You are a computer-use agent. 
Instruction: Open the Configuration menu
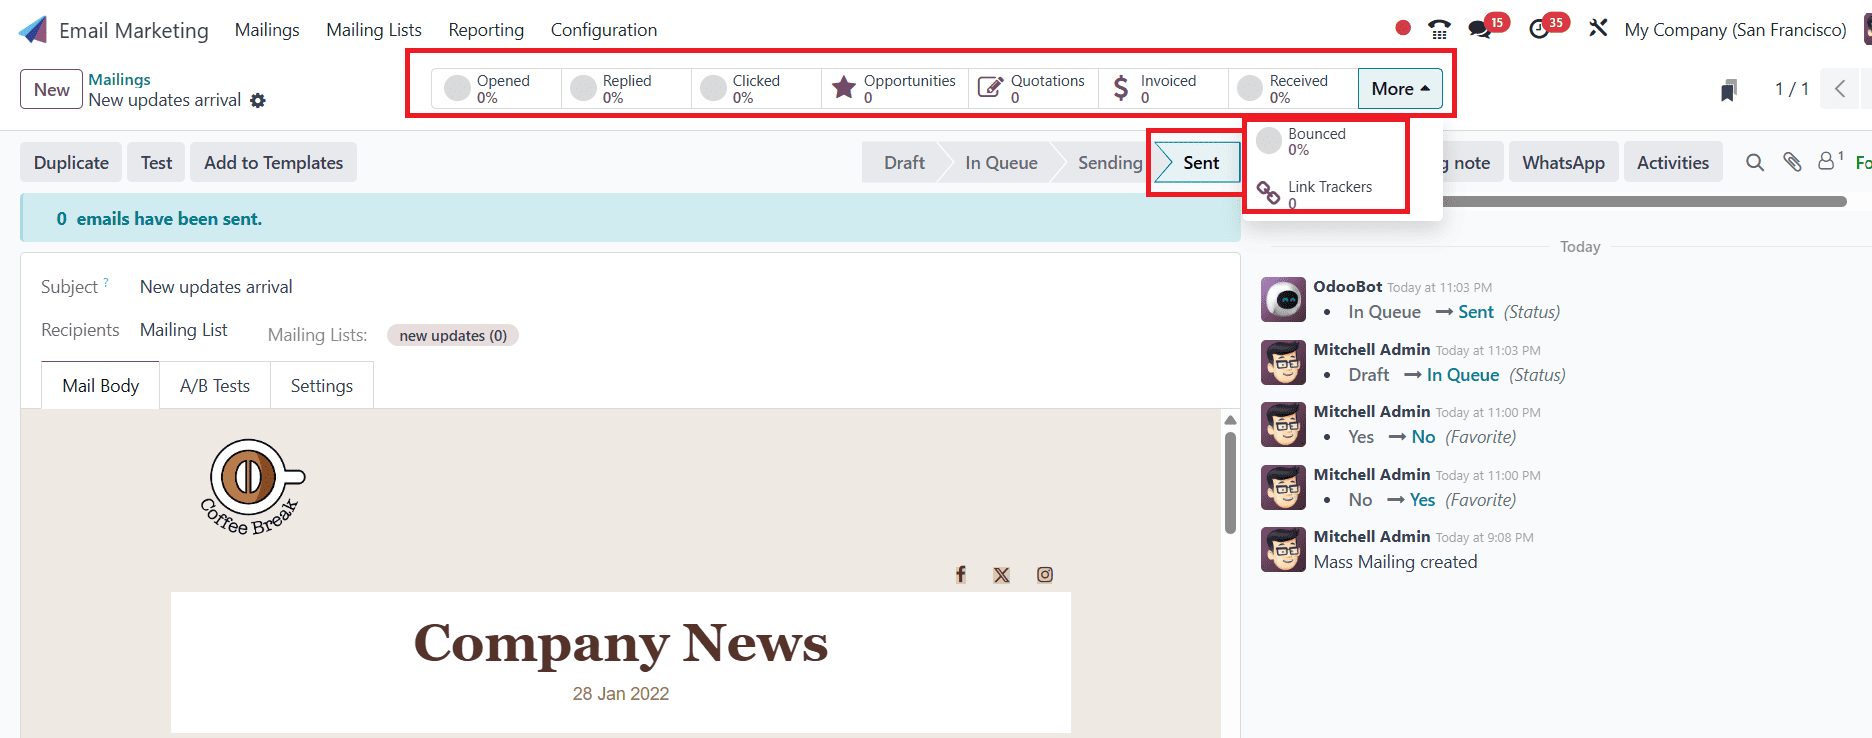[604, 30]
